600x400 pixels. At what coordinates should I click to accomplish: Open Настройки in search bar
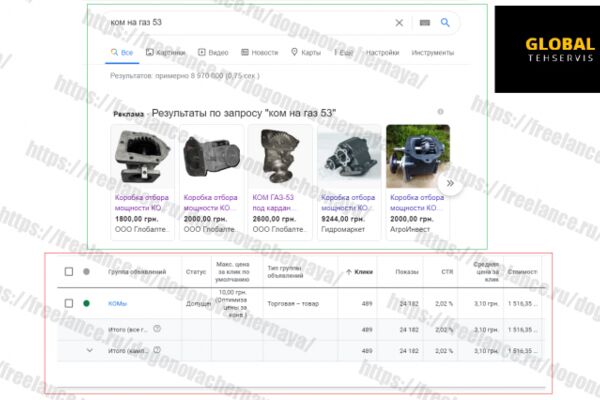tap(382, 52)
